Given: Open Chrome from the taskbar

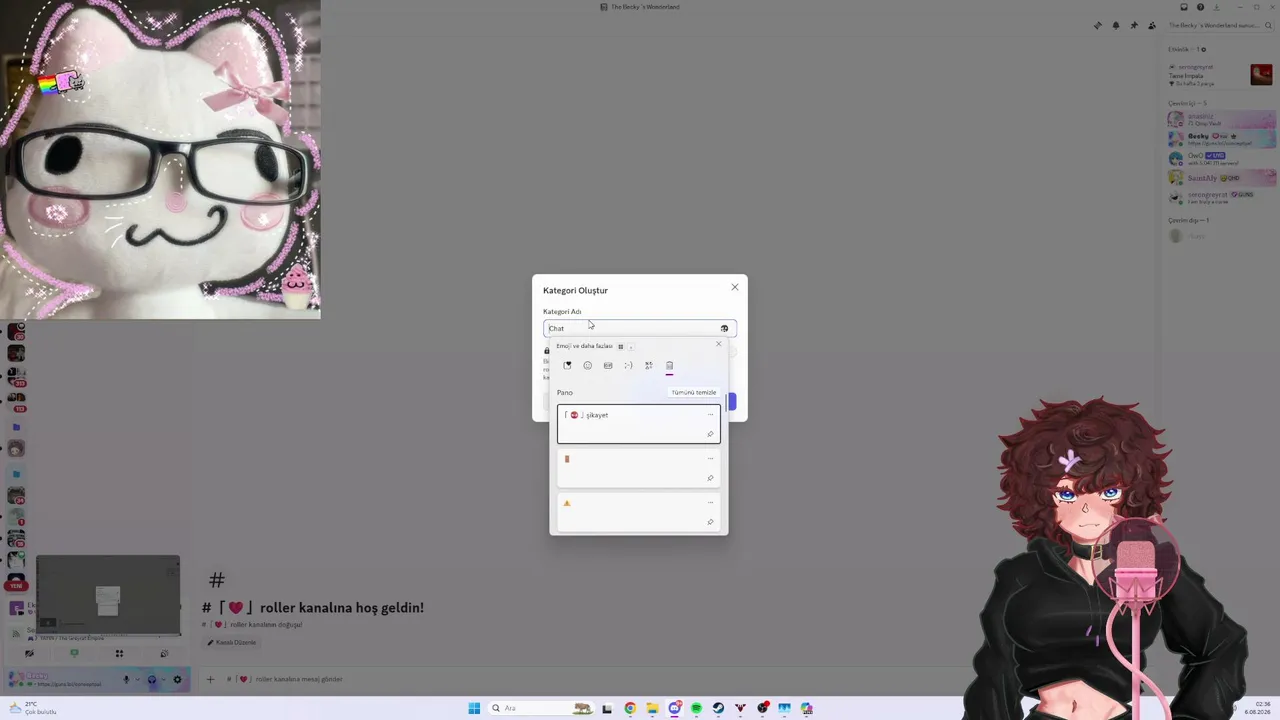Looking at the screenshot, I should (630, 708).
